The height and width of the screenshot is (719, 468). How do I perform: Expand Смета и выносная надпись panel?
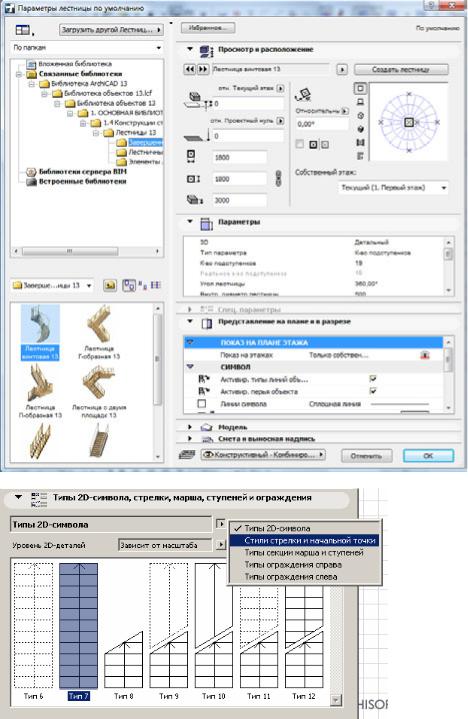point(190,439)
